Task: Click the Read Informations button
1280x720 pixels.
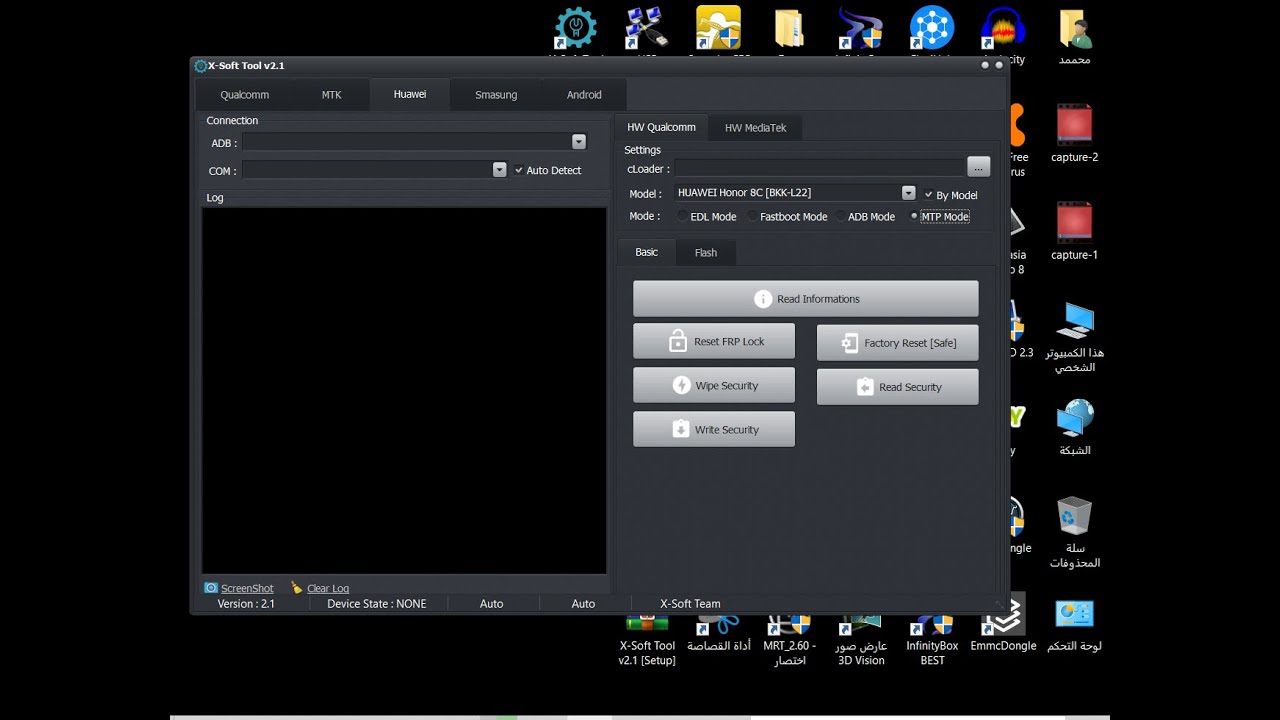Action: click(806, 299)
